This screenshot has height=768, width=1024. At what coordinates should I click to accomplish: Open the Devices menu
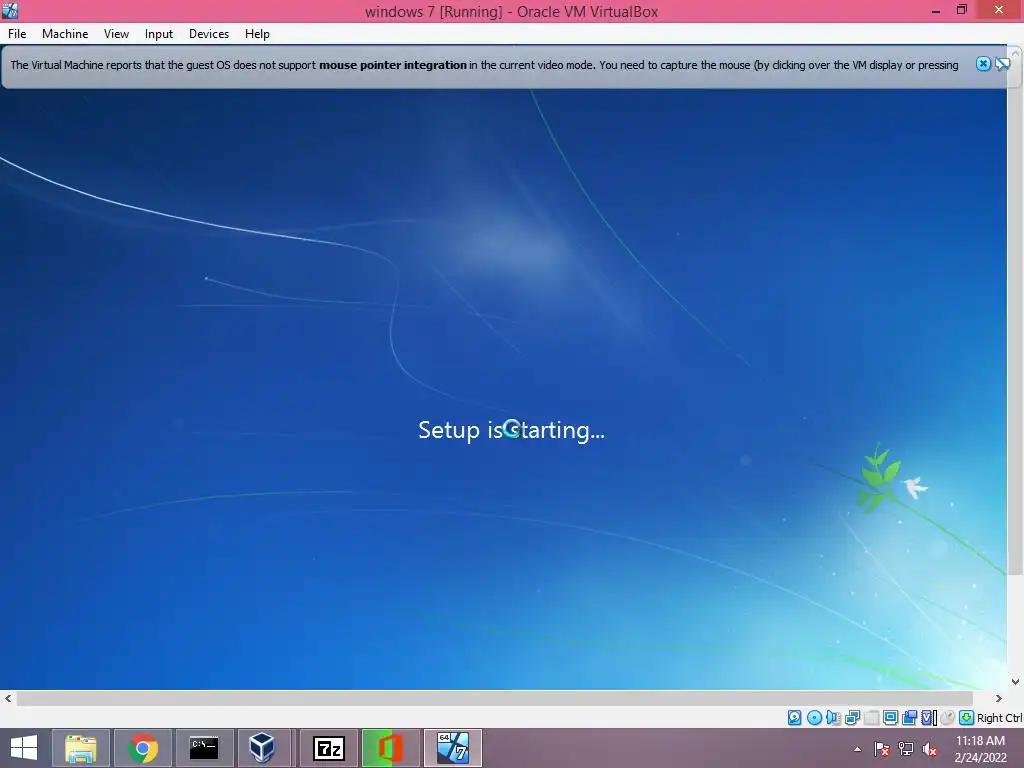pyautogui.click(x=209, y=34)
